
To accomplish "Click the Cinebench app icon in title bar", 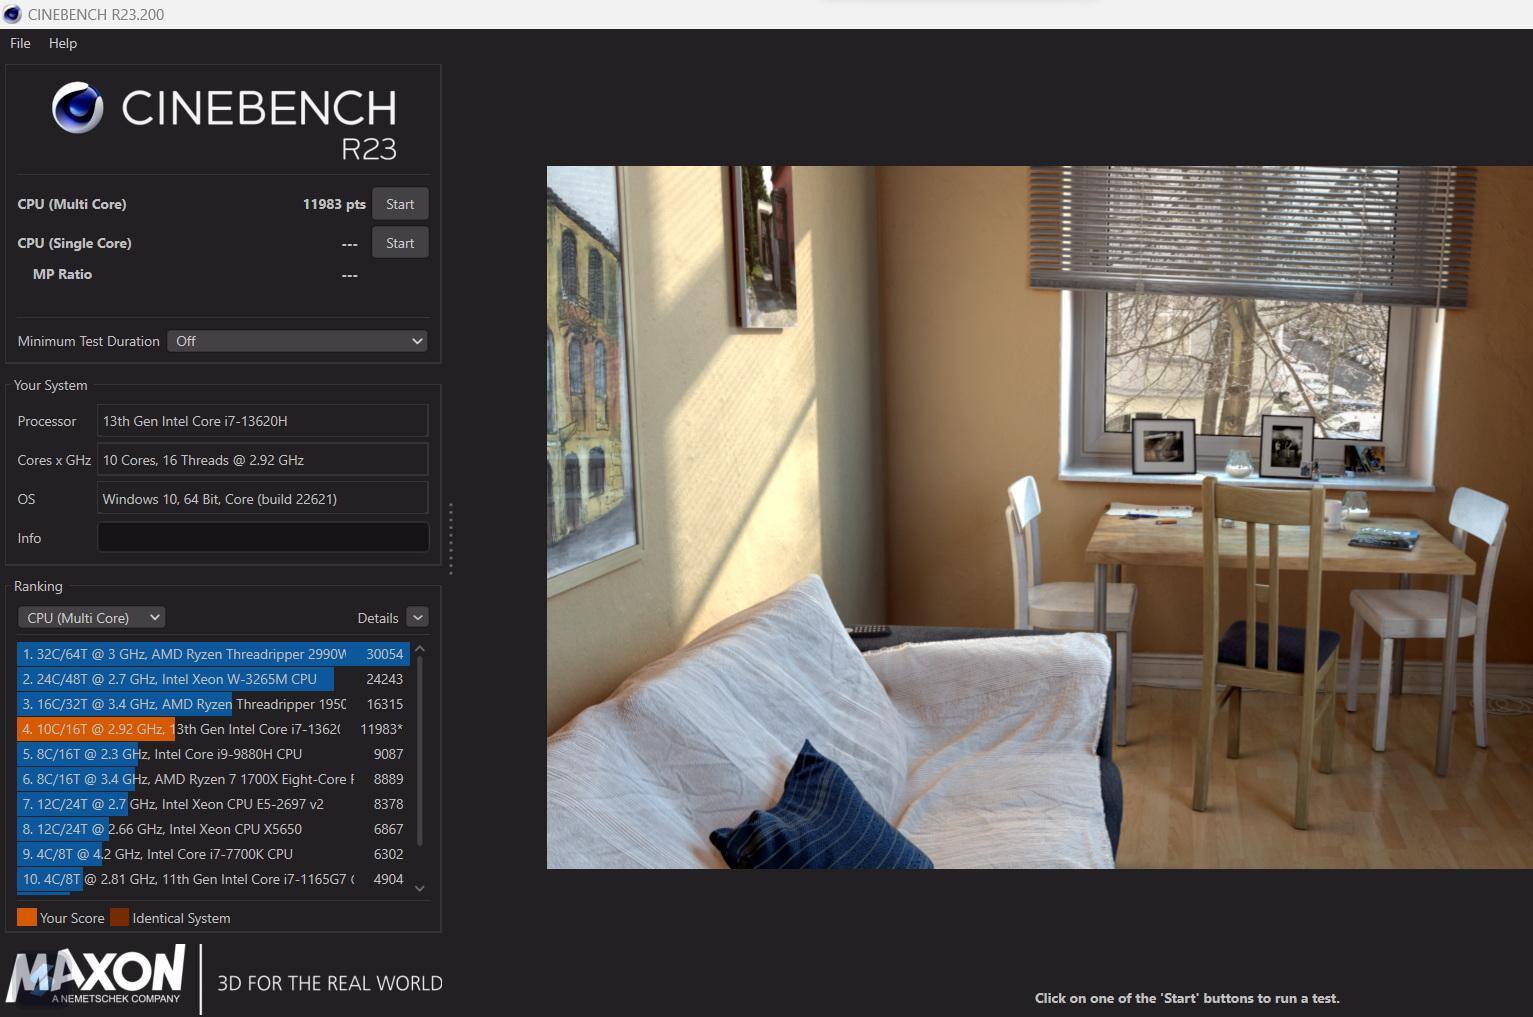I will click(12, 14).
